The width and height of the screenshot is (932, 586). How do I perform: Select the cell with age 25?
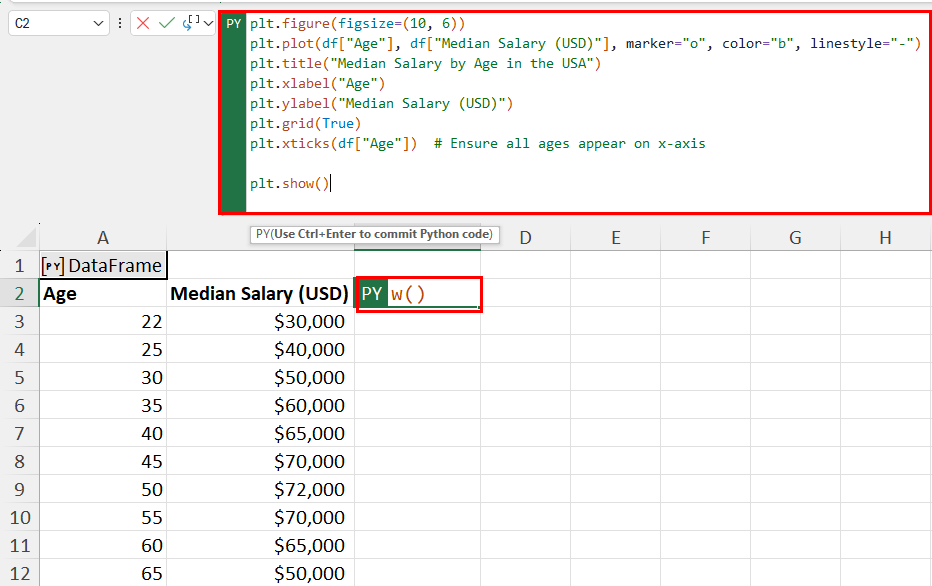(103, 349)
